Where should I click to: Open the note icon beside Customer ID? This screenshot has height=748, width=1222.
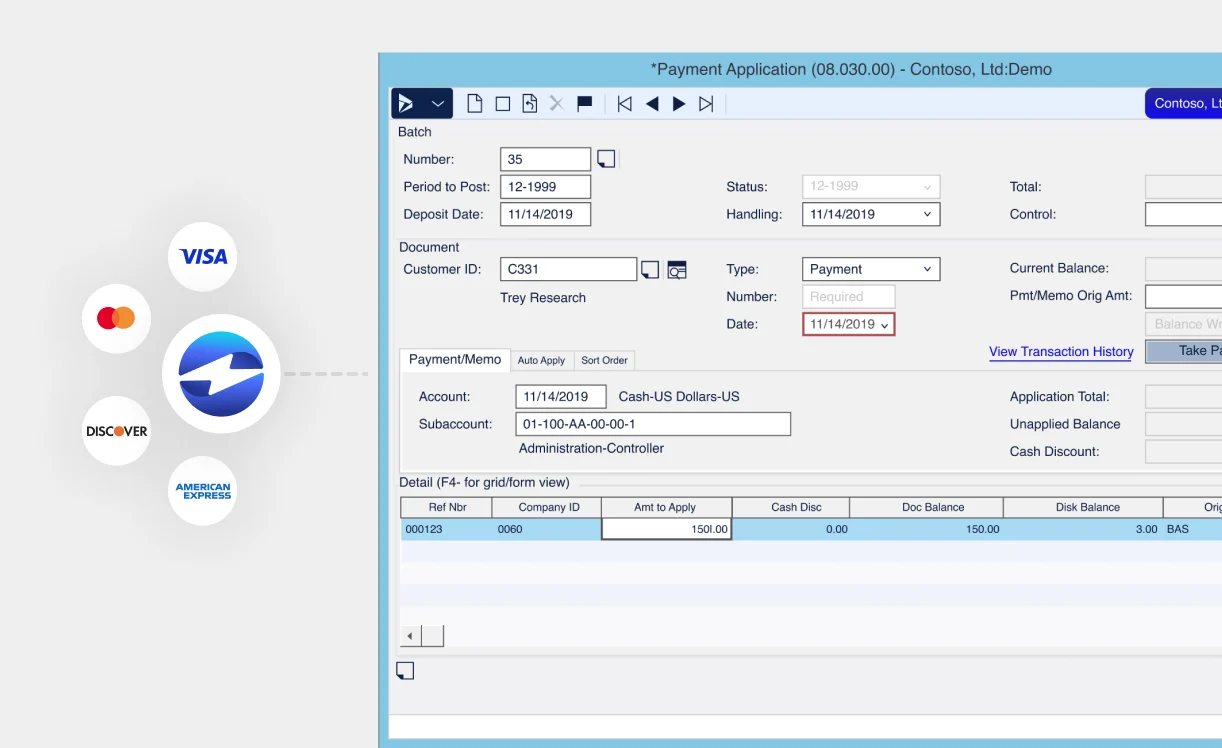(650, 269)
